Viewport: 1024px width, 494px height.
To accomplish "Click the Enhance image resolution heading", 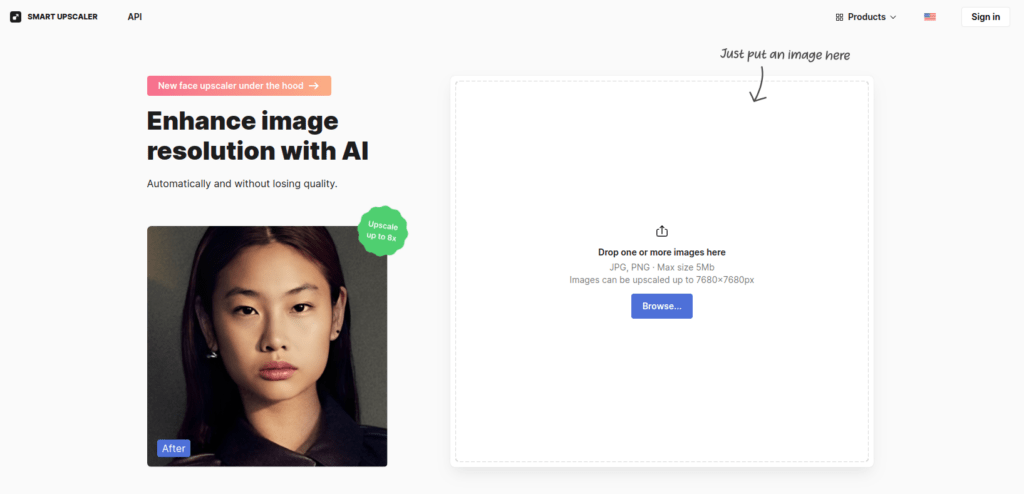I will (258, 136).
